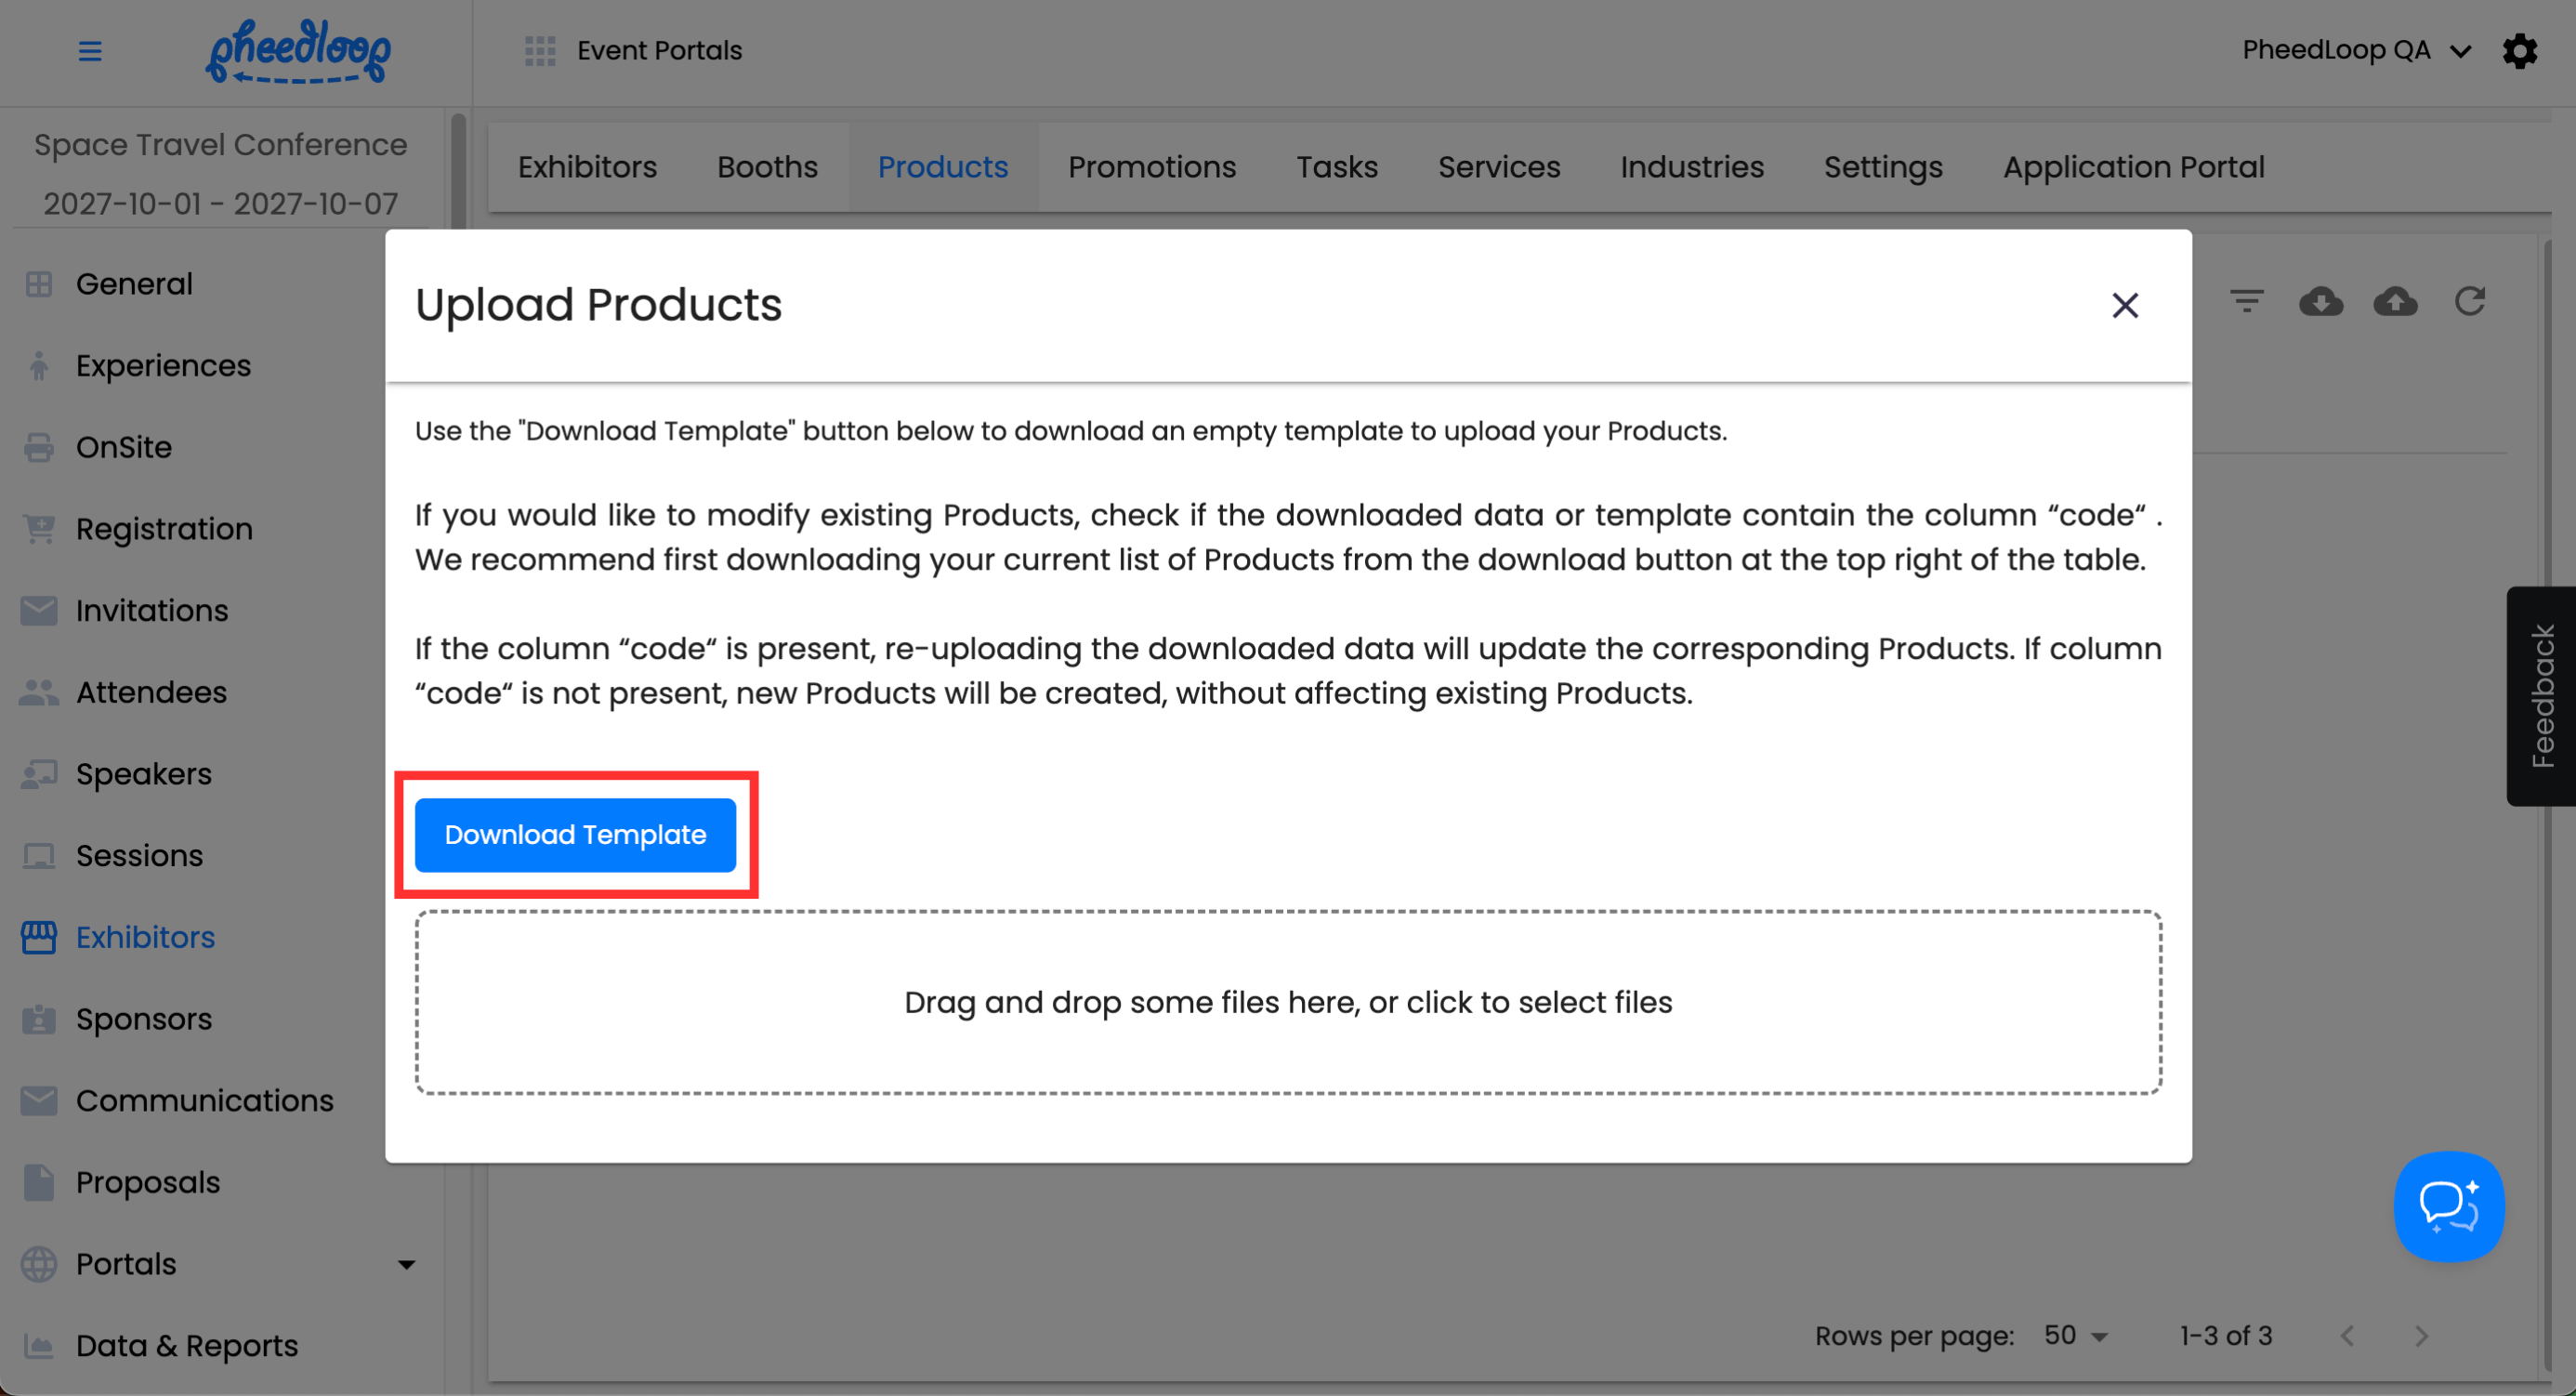Click the refresh table icon

click(x=2470, y=301)
